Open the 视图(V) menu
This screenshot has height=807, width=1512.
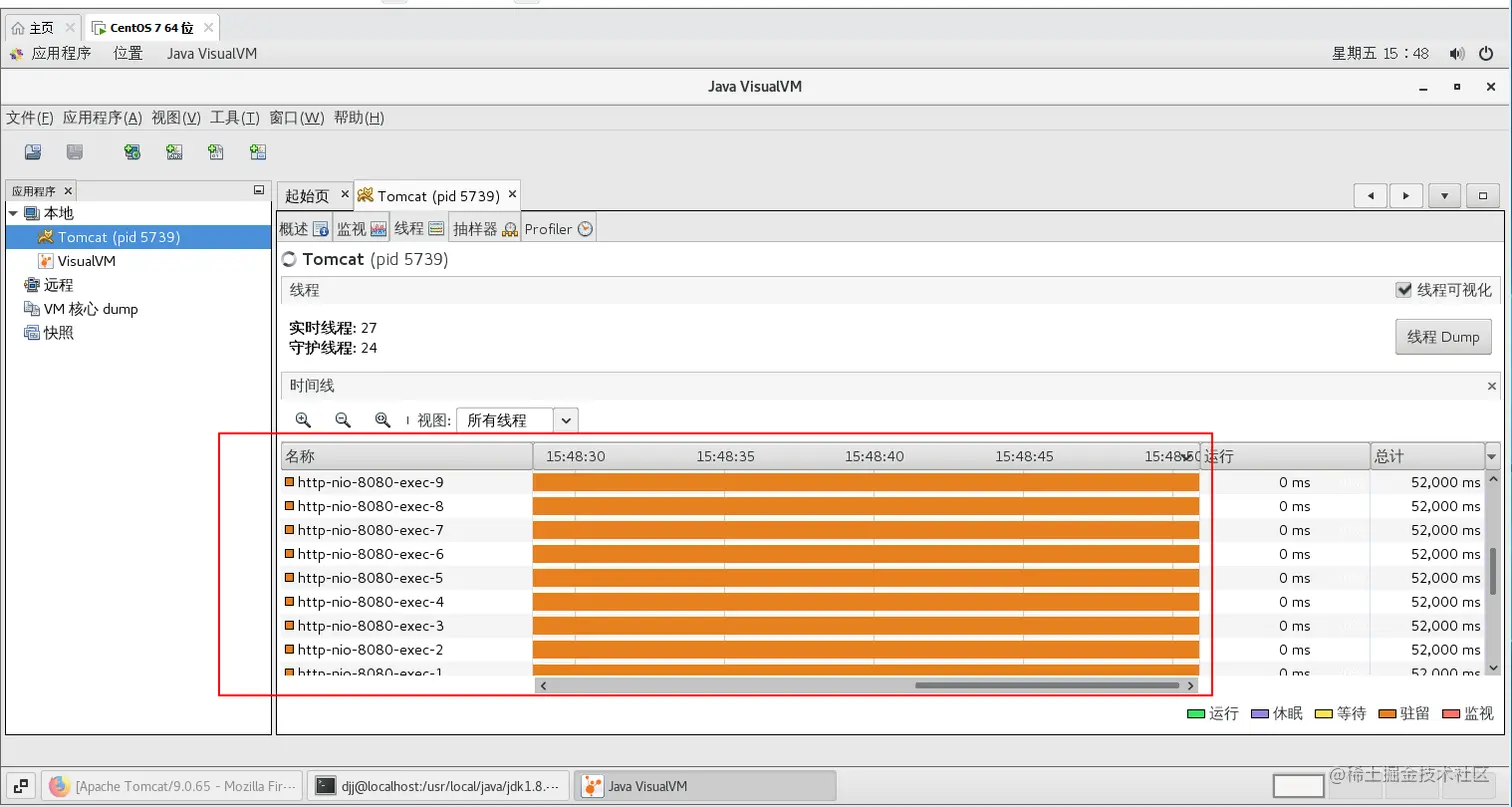176,118
